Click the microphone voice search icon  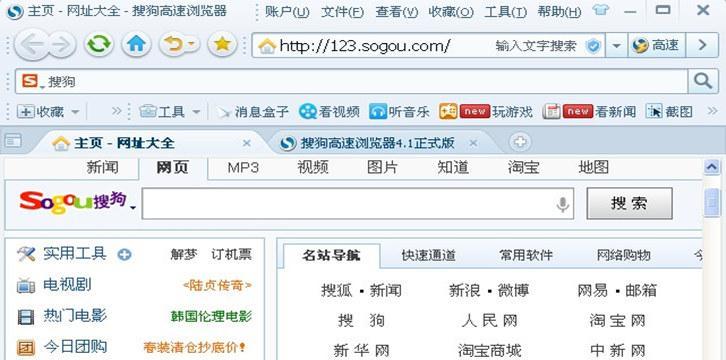(x=563, y=204)
